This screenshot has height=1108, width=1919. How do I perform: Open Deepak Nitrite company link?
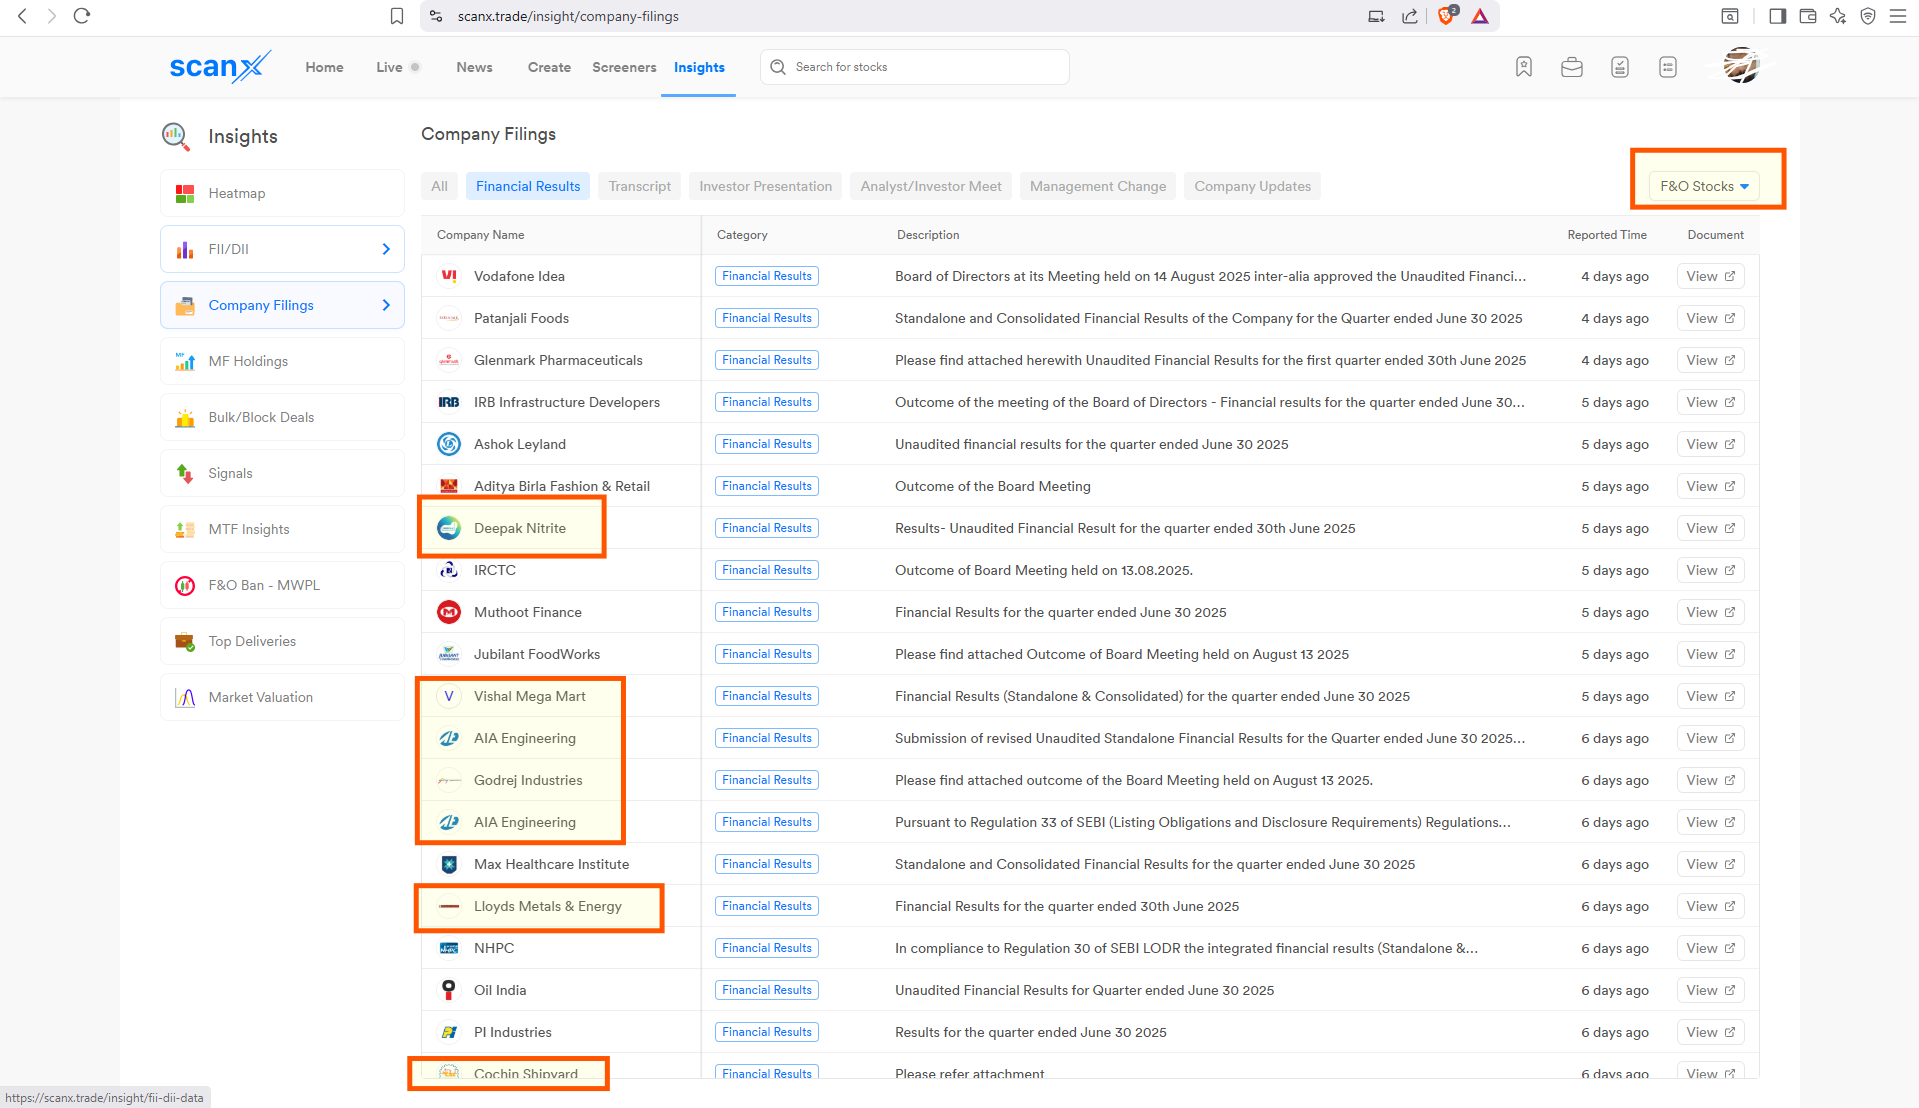tap(519, 528)
